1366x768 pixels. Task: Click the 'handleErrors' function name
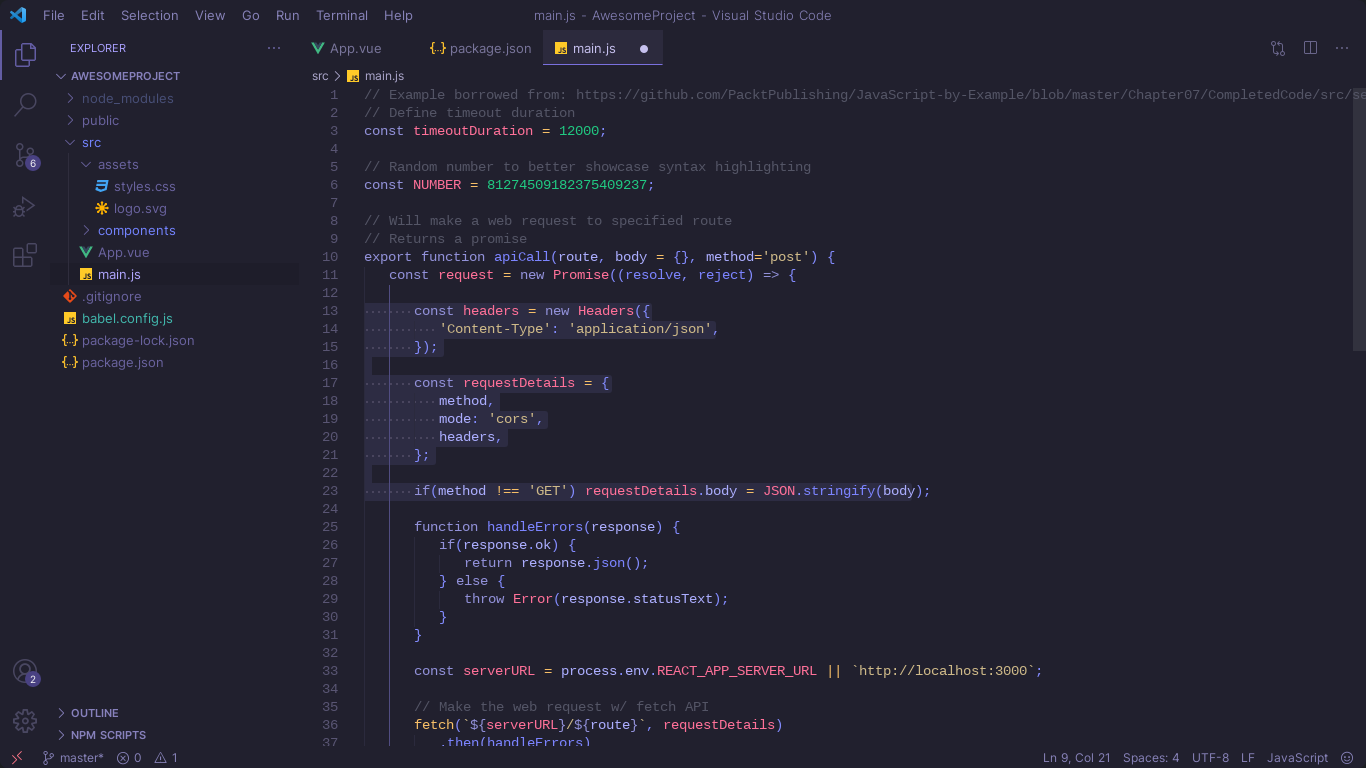(536, 527)
